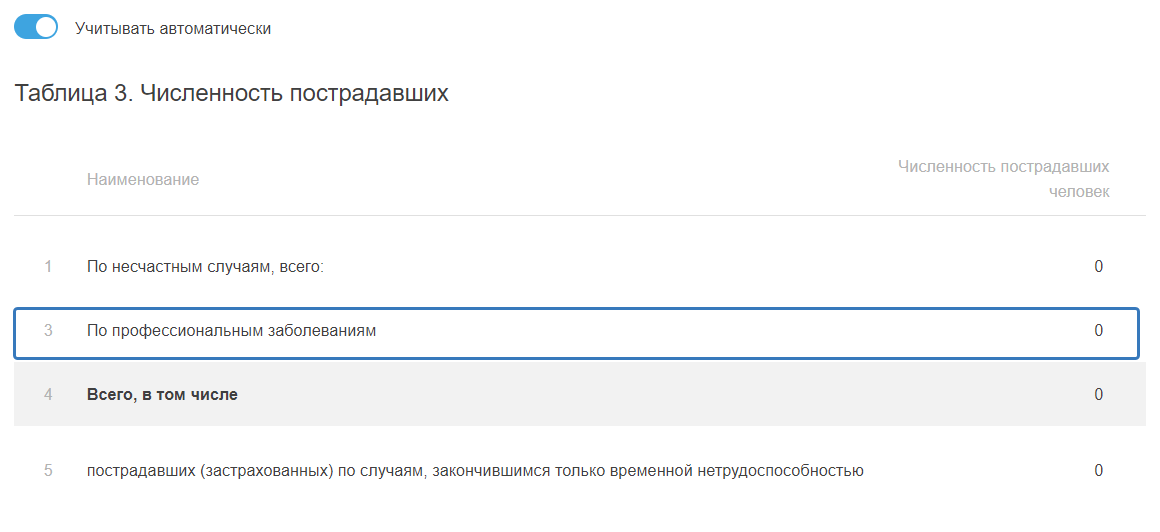Screen dimensions: 1160x532
Task: Click the "Учитывать автоматически" label text
Action: click(x=173, y=28)
